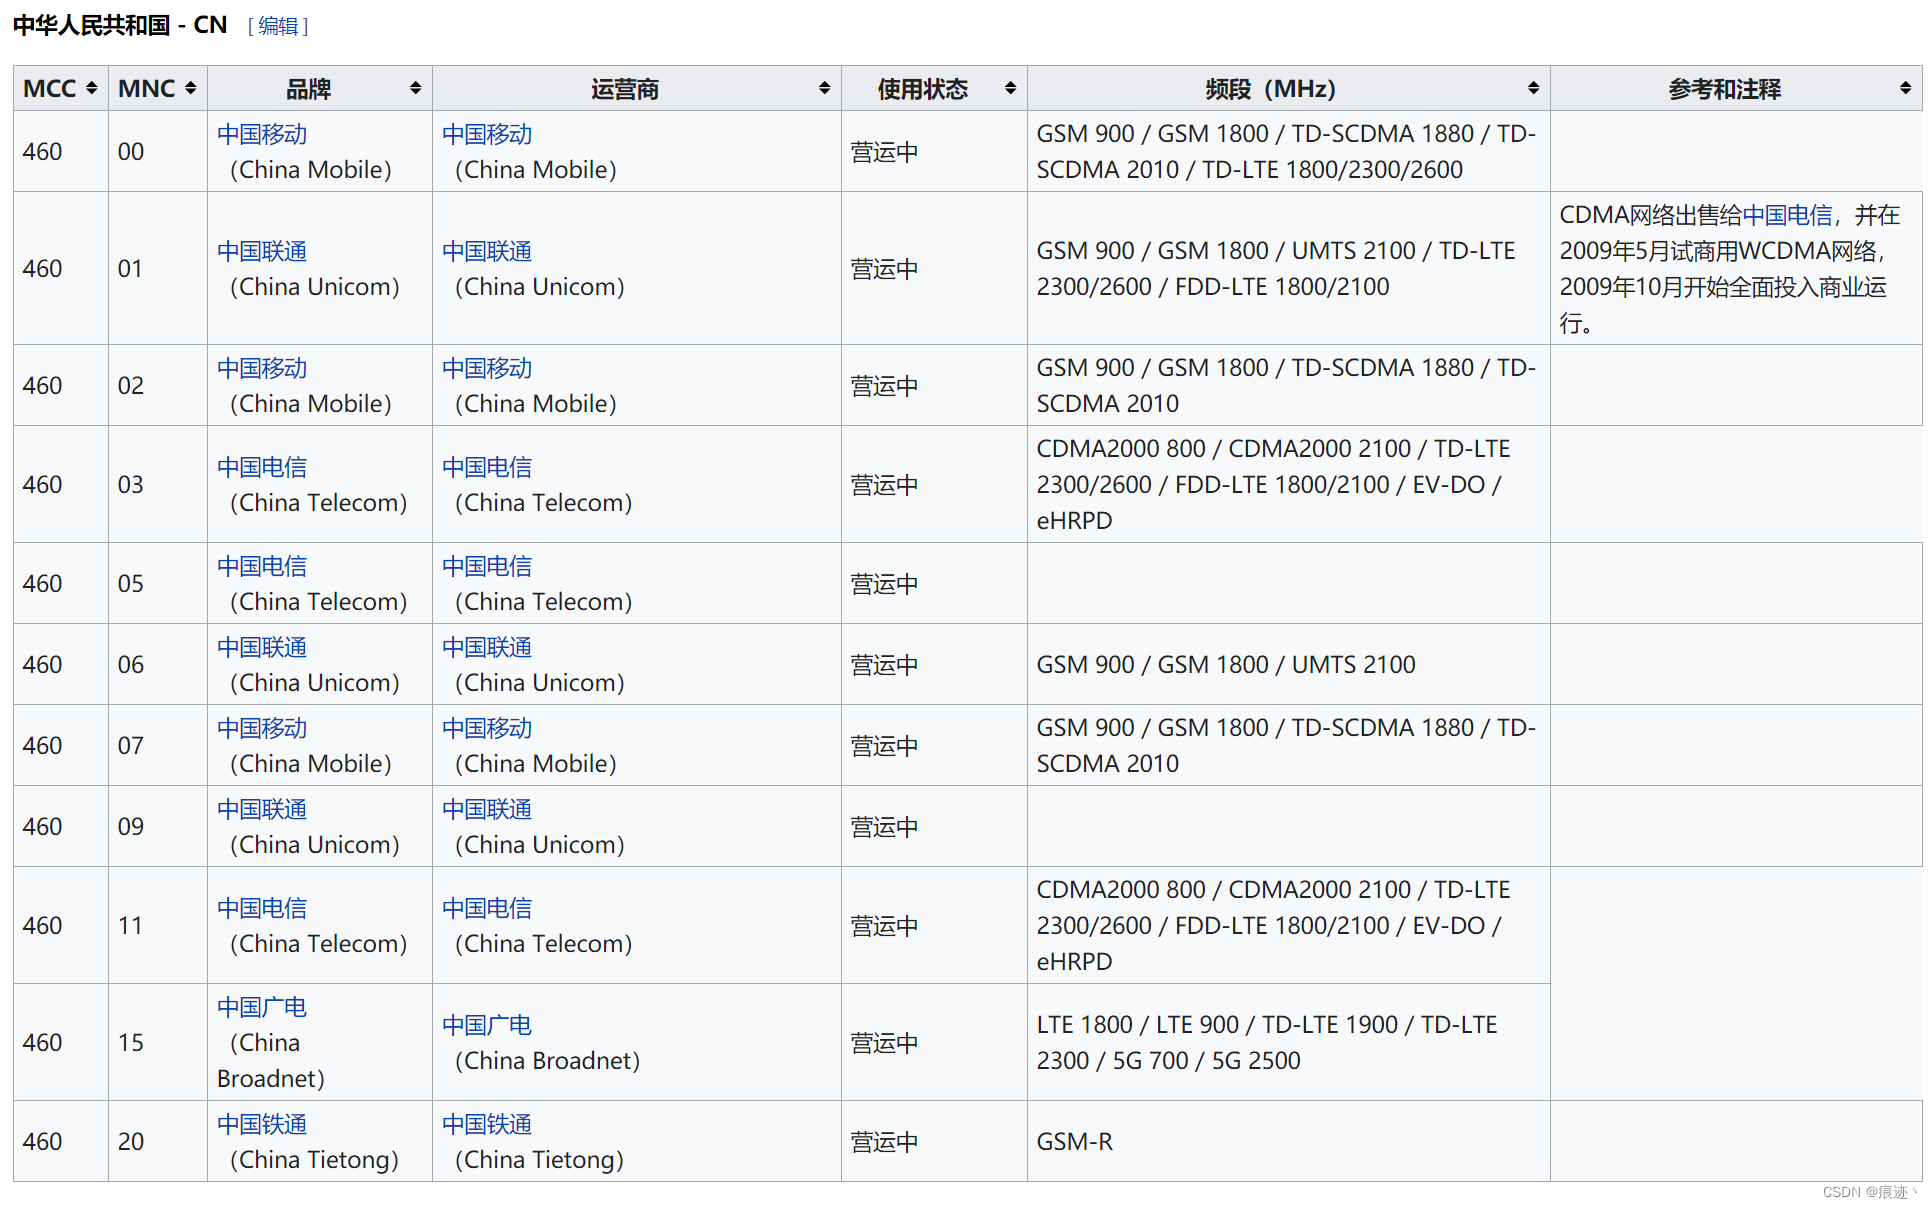Click the 品牌 column sort arrows

click(414, 88)
